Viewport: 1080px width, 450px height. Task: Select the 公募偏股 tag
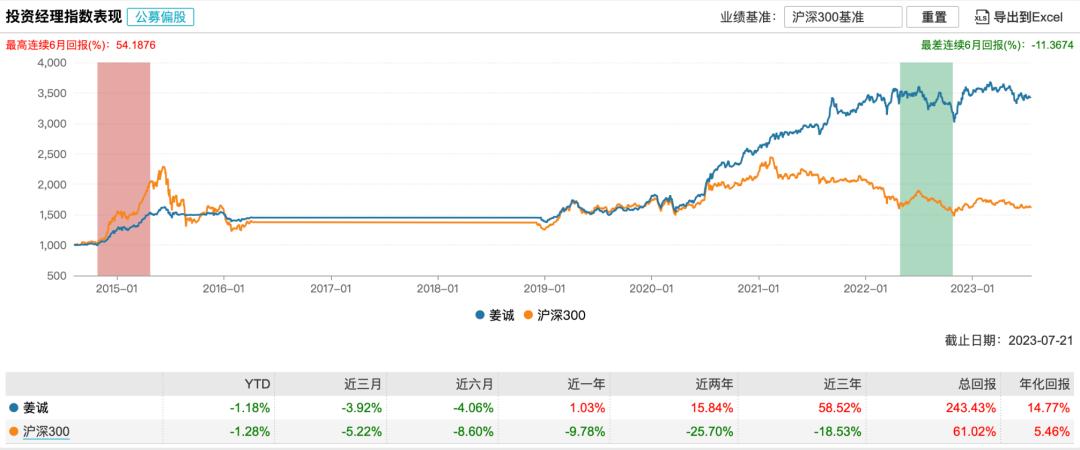[161, 17]
